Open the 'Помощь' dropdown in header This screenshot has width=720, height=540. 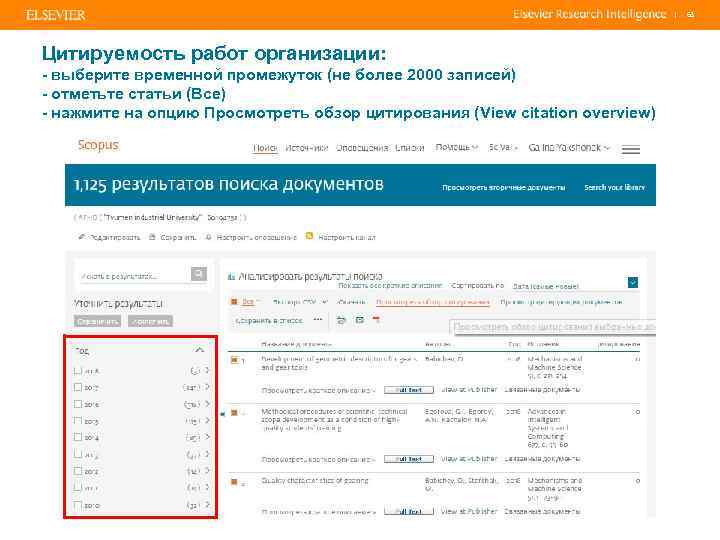tap(456, 147)
